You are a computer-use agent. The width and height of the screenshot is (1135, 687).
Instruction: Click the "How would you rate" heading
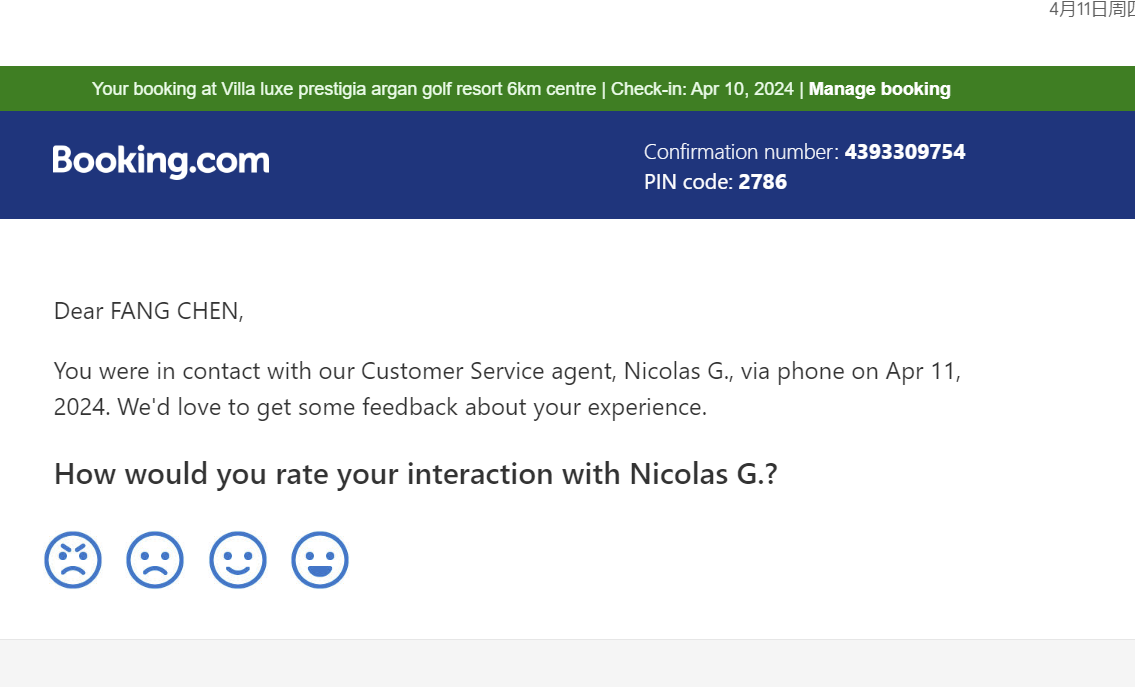pos(415,473)
